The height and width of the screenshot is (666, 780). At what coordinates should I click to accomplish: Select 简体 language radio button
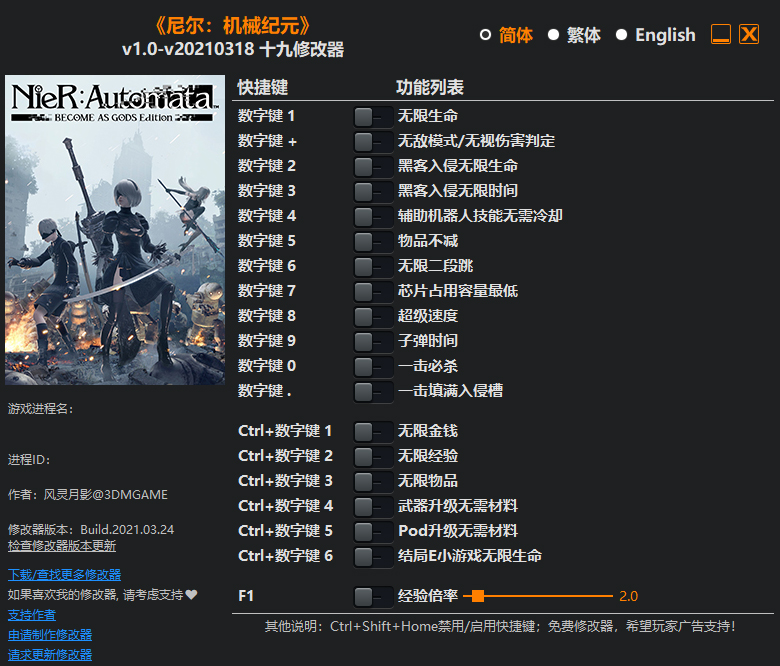(485, 35)
